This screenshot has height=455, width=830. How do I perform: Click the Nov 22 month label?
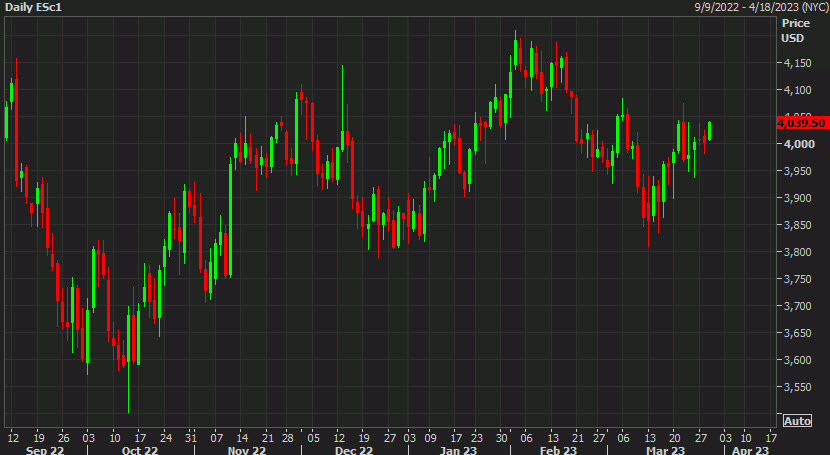[x=247, y=450]
